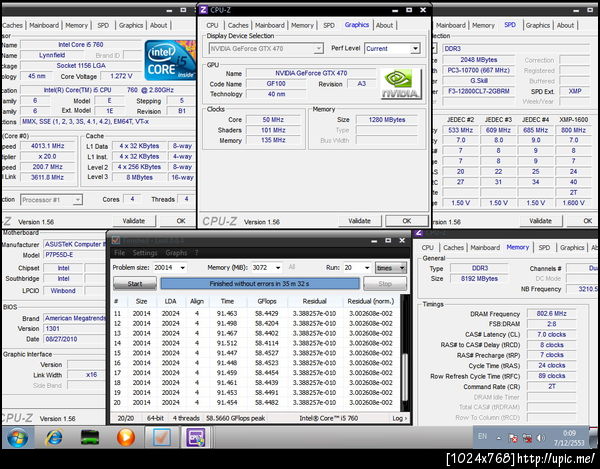
Task: Click Validate in GeForce GTX 470 window
Action: coord(359,221)
